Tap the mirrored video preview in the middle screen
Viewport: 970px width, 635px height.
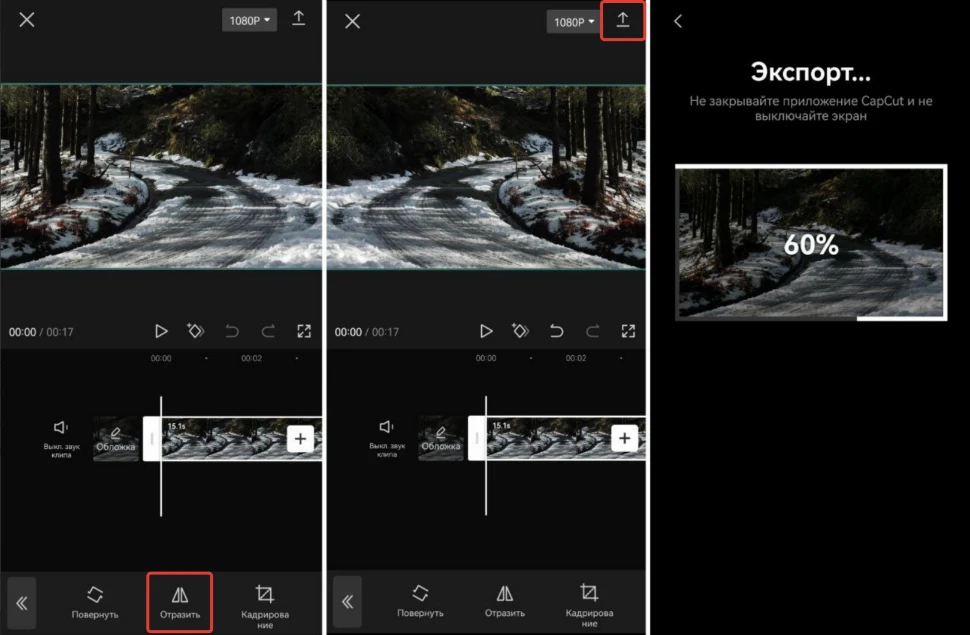(486, 177)
